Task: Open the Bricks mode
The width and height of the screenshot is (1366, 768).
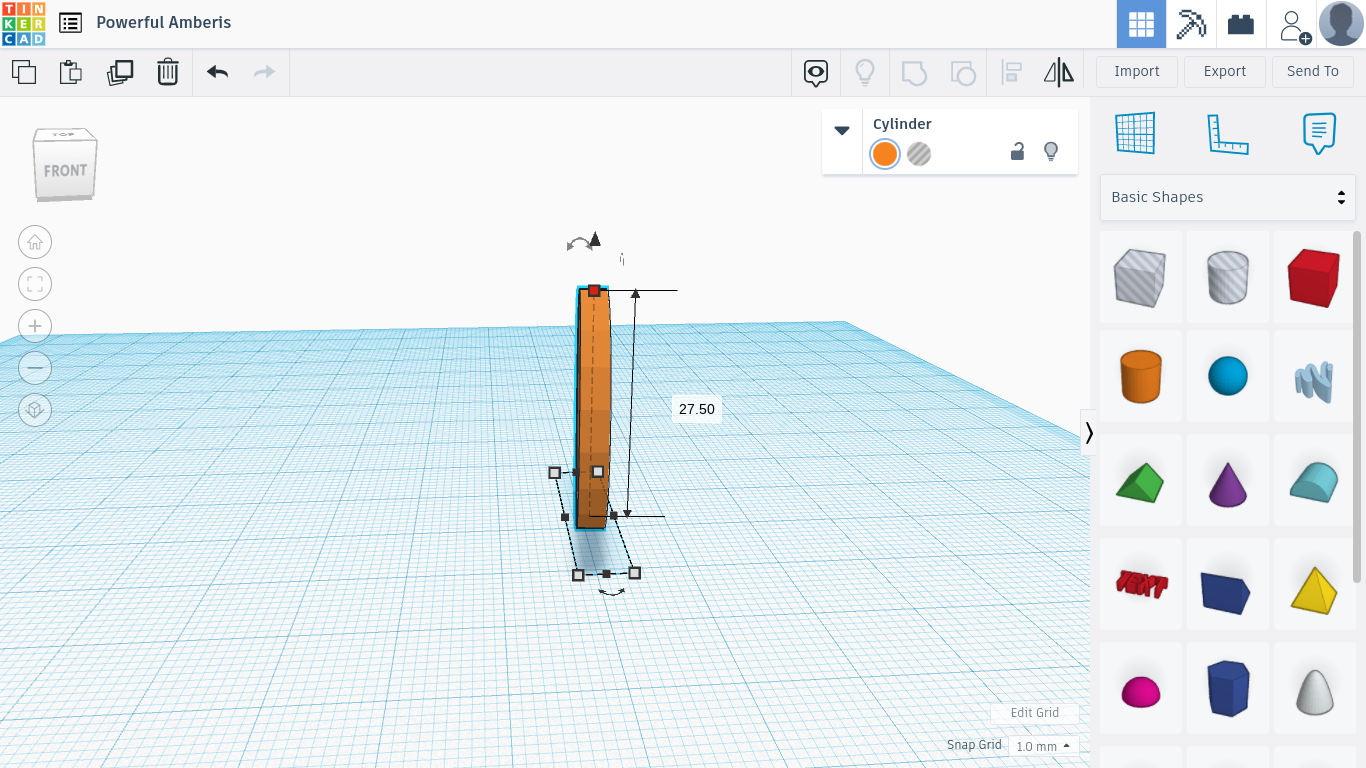Action: (1241, 24)
